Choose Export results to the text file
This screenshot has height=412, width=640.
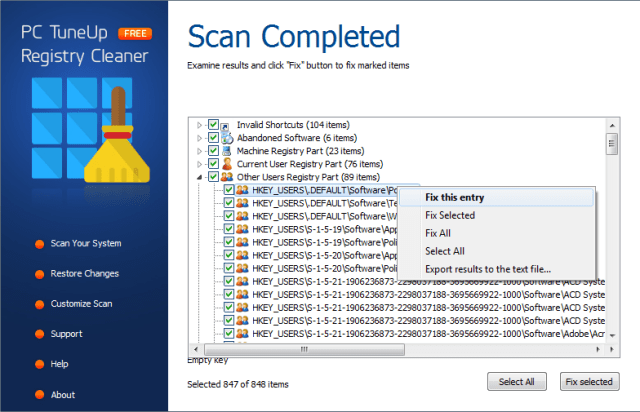pos(496,269)
